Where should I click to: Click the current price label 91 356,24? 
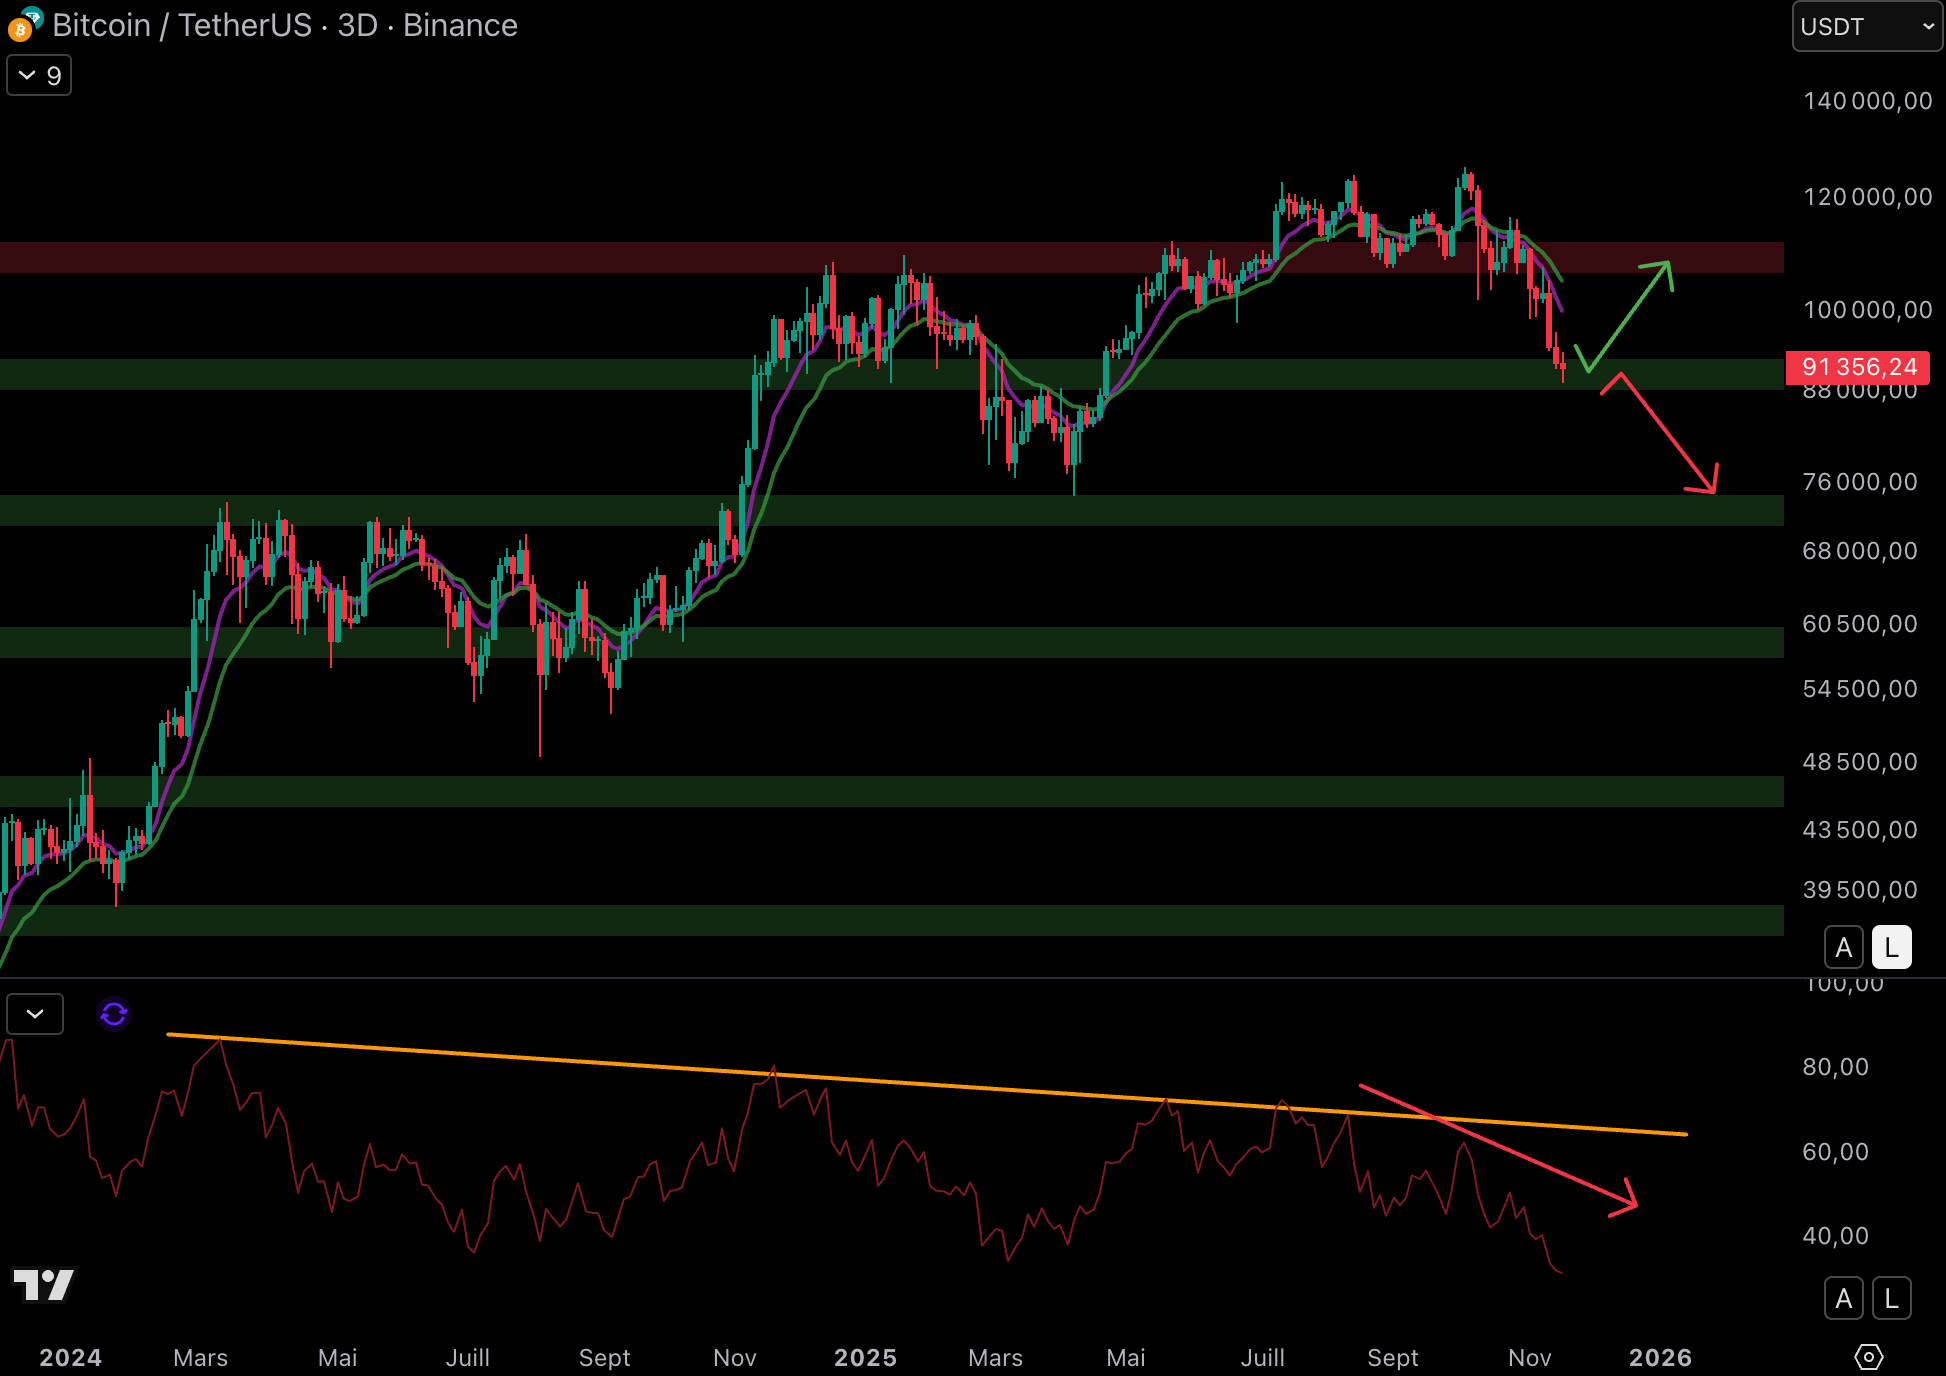click(x=1858, y=367)
